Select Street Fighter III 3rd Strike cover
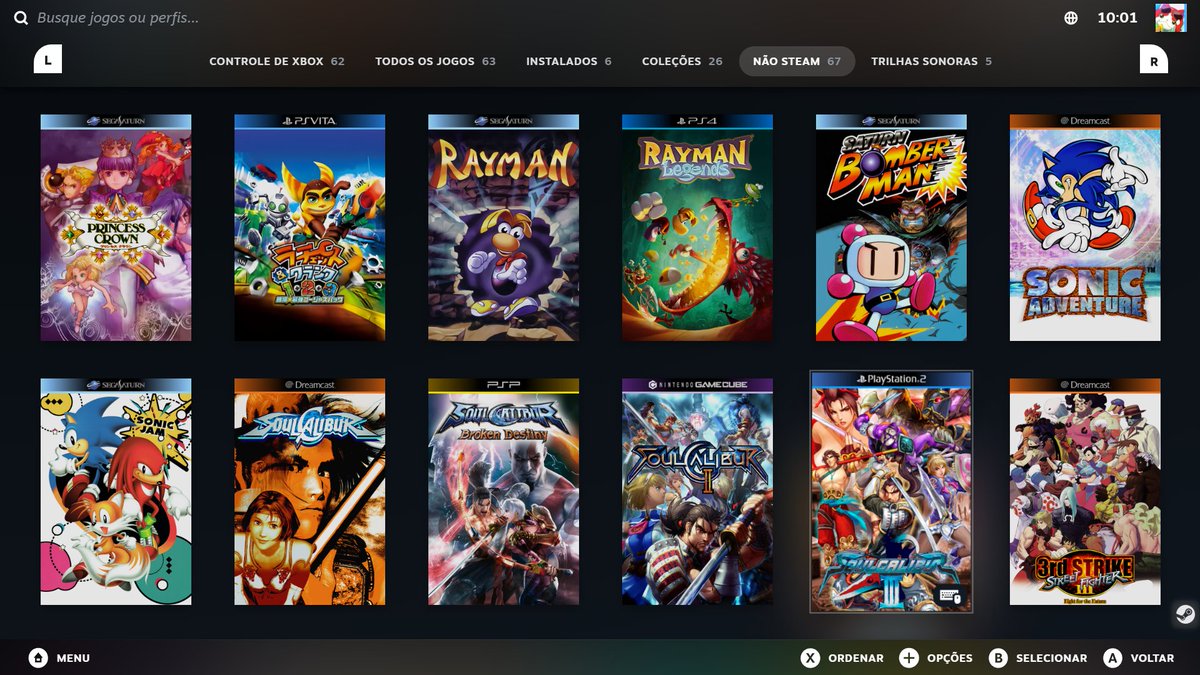 coord(1085,491)
